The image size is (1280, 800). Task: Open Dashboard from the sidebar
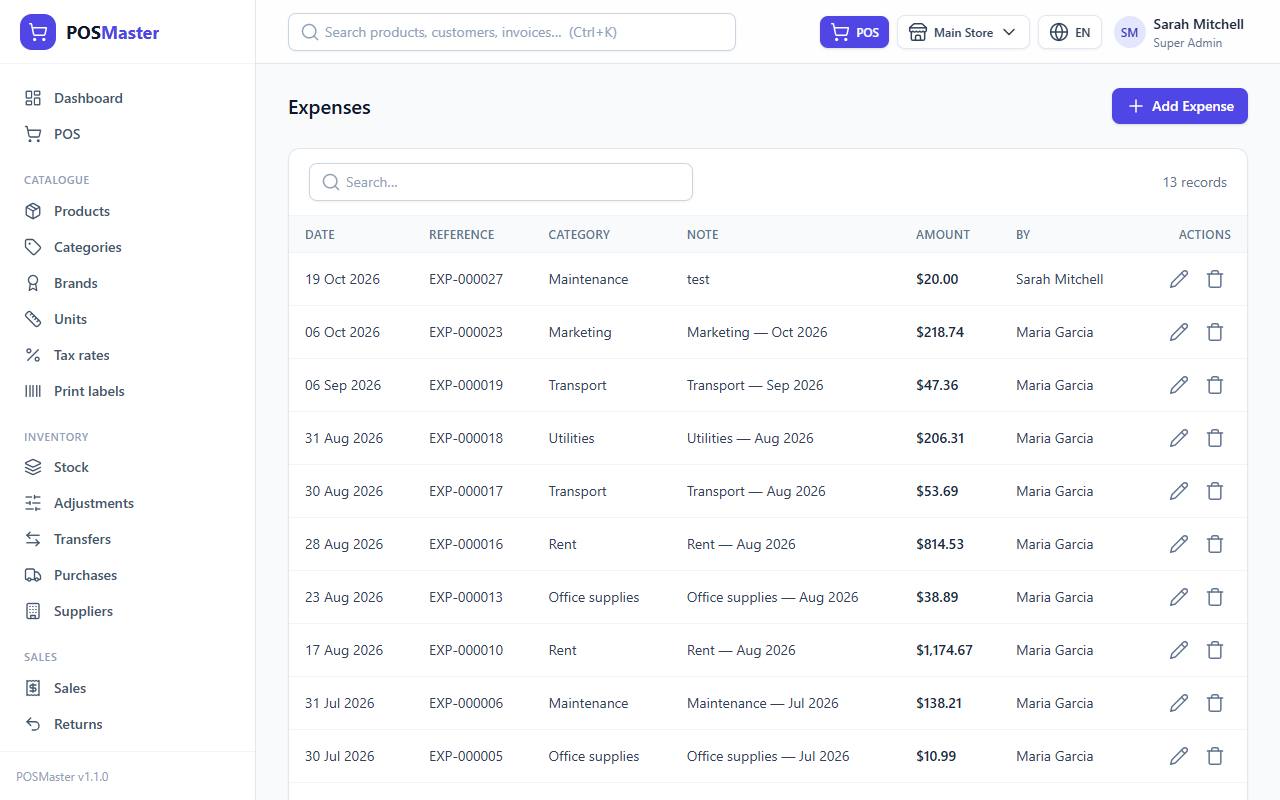(127, 98)
